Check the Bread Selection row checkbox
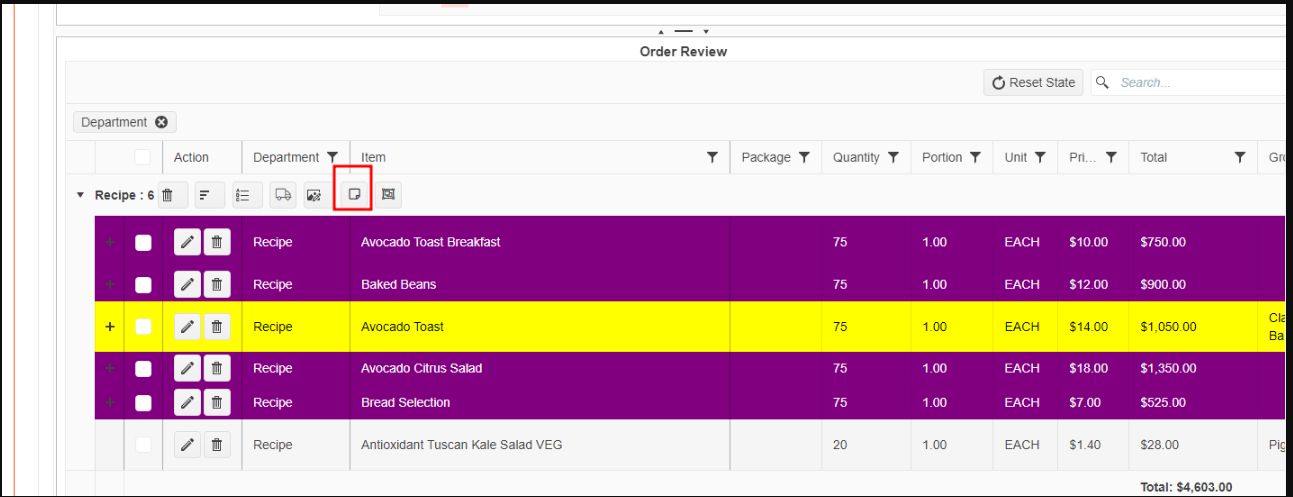The height and width of the screenshot is (497, 1293). pyautogui.click(x=143, y=403)
